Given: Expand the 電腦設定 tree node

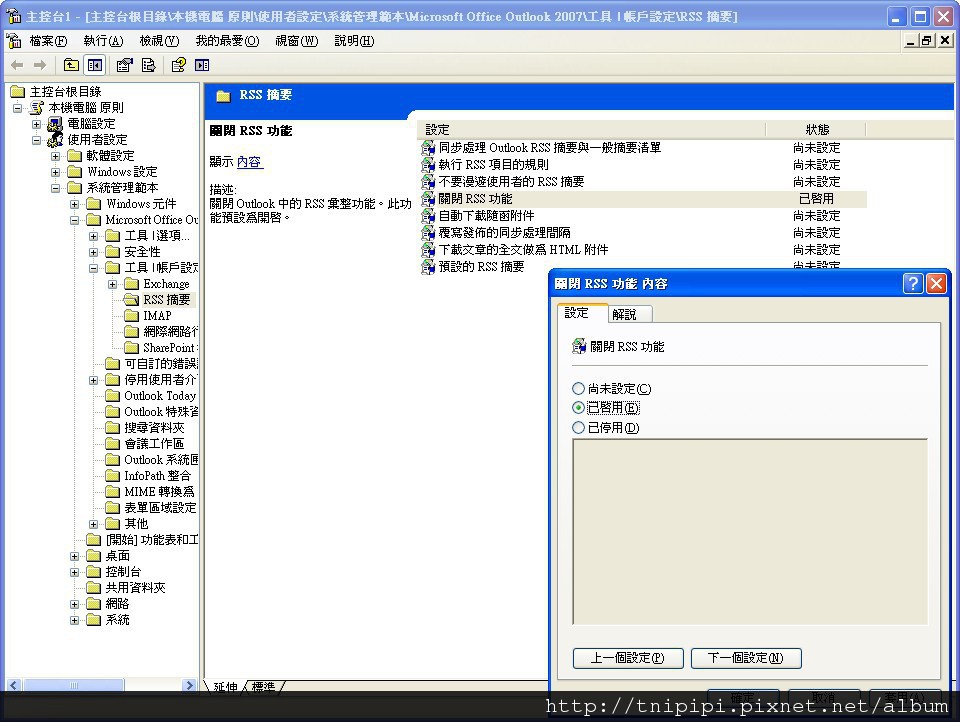Looking at the screenshot, I should coord(37,124).
